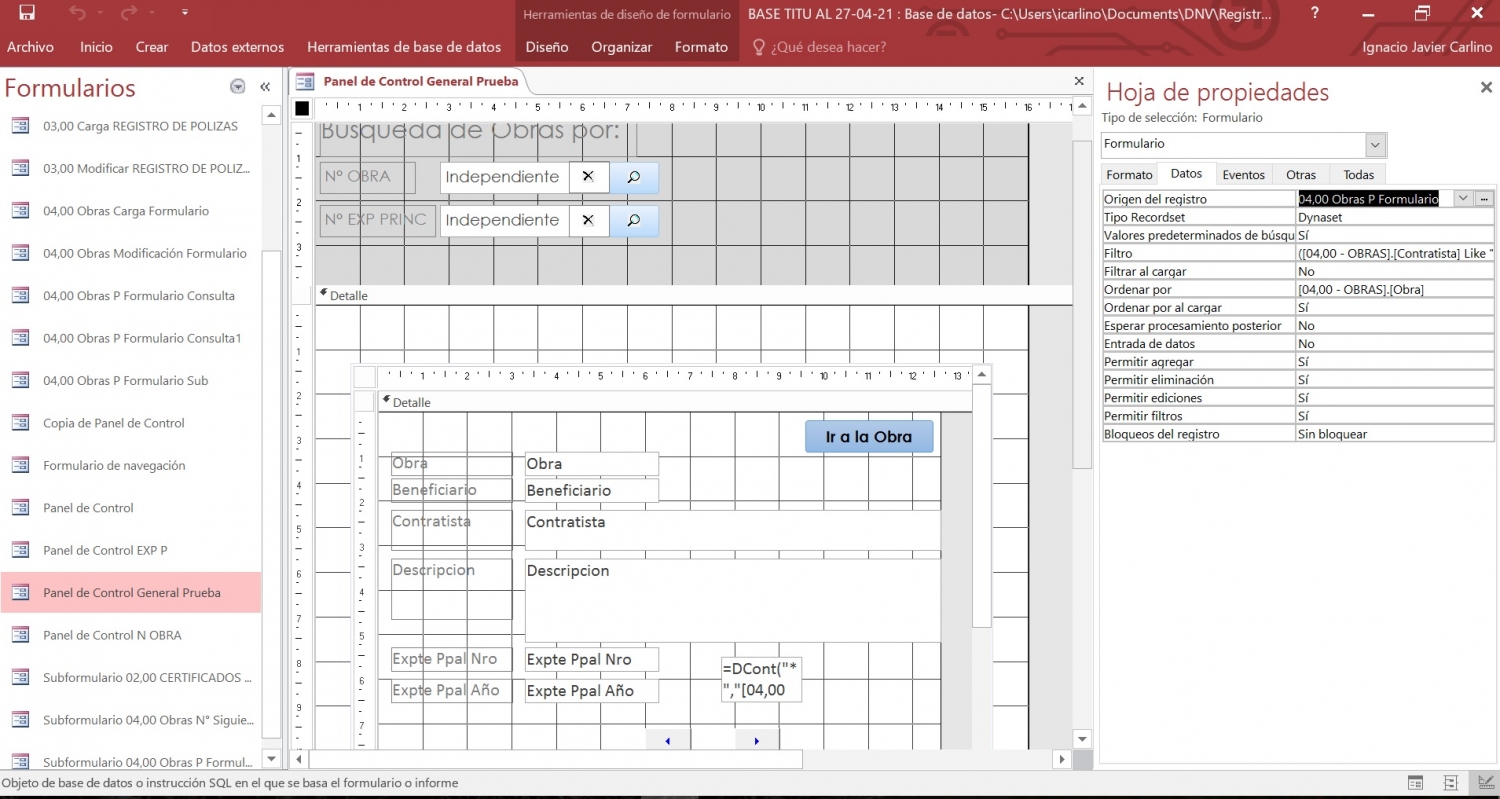Click the Independiente text box beside Nº OBRA
Screen dimensions: 1500x799
point(504,177)
